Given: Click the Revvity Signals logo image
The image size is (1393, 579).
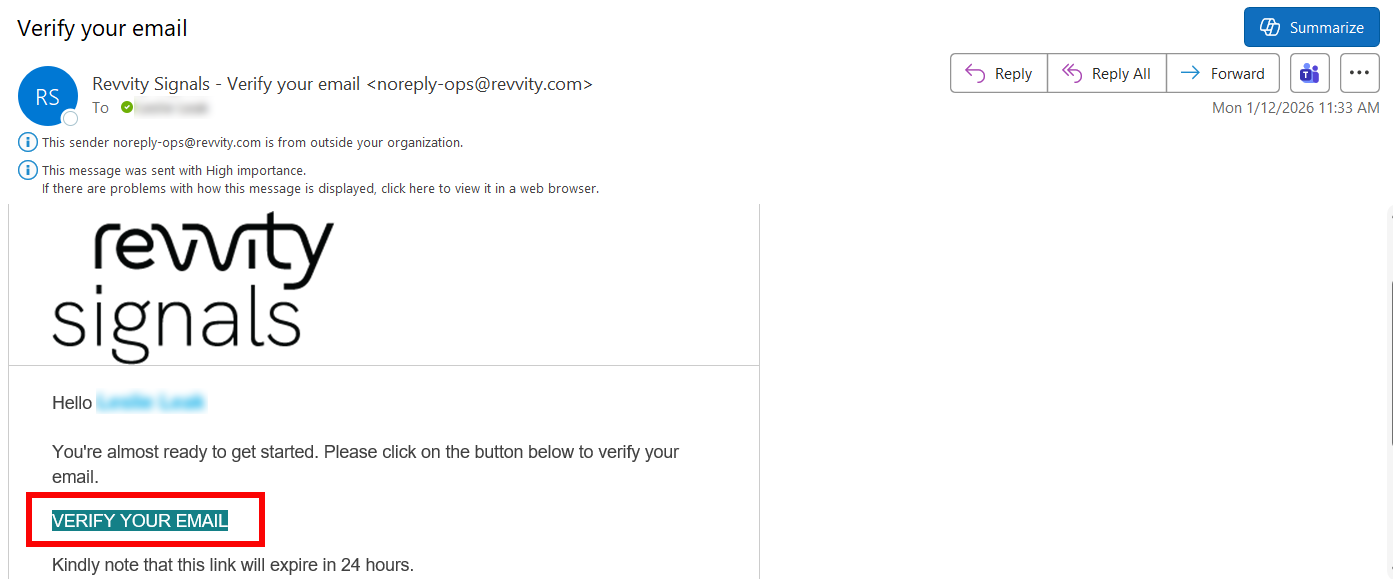Looking at the screenshot, I should point(192,286).
